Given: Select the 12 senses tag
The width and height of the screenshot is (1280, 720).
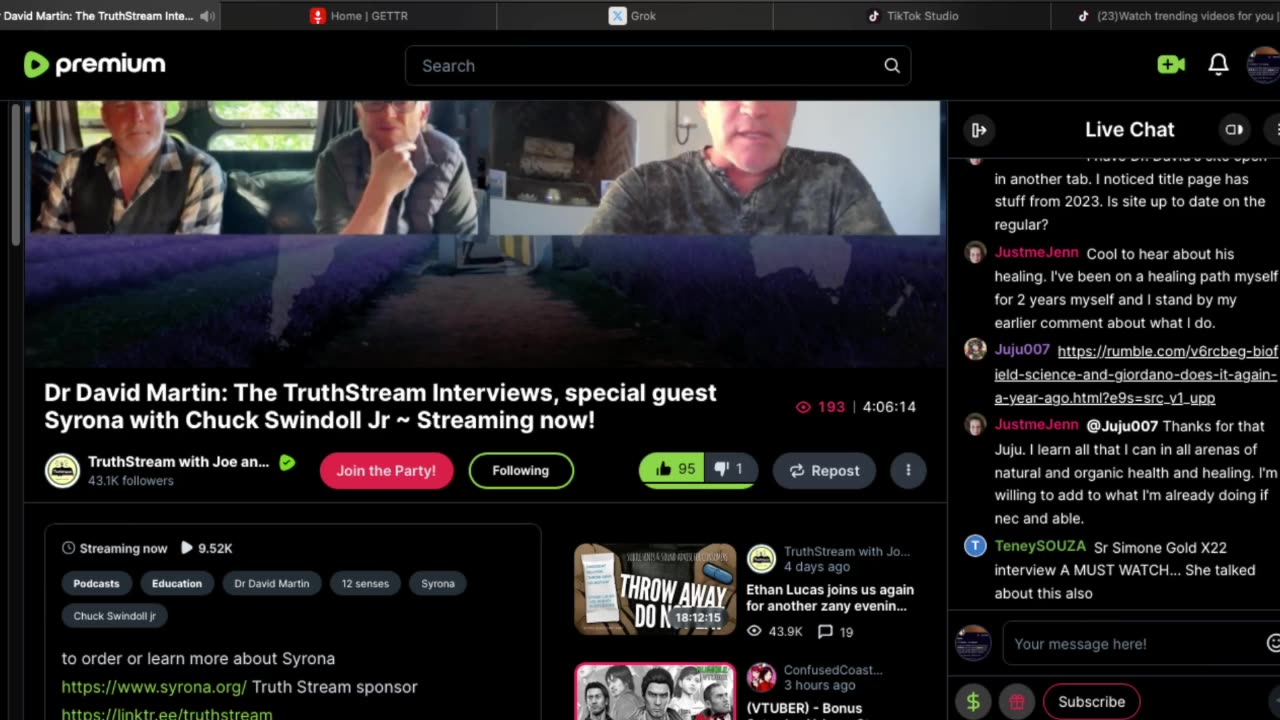Looking at the screenshot, I should tap(365, 584).
